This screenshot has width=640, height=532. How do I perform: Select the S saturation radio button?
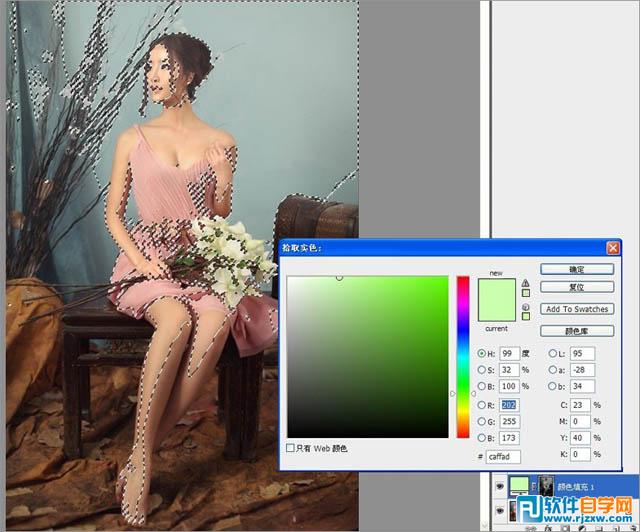[482, 370]
